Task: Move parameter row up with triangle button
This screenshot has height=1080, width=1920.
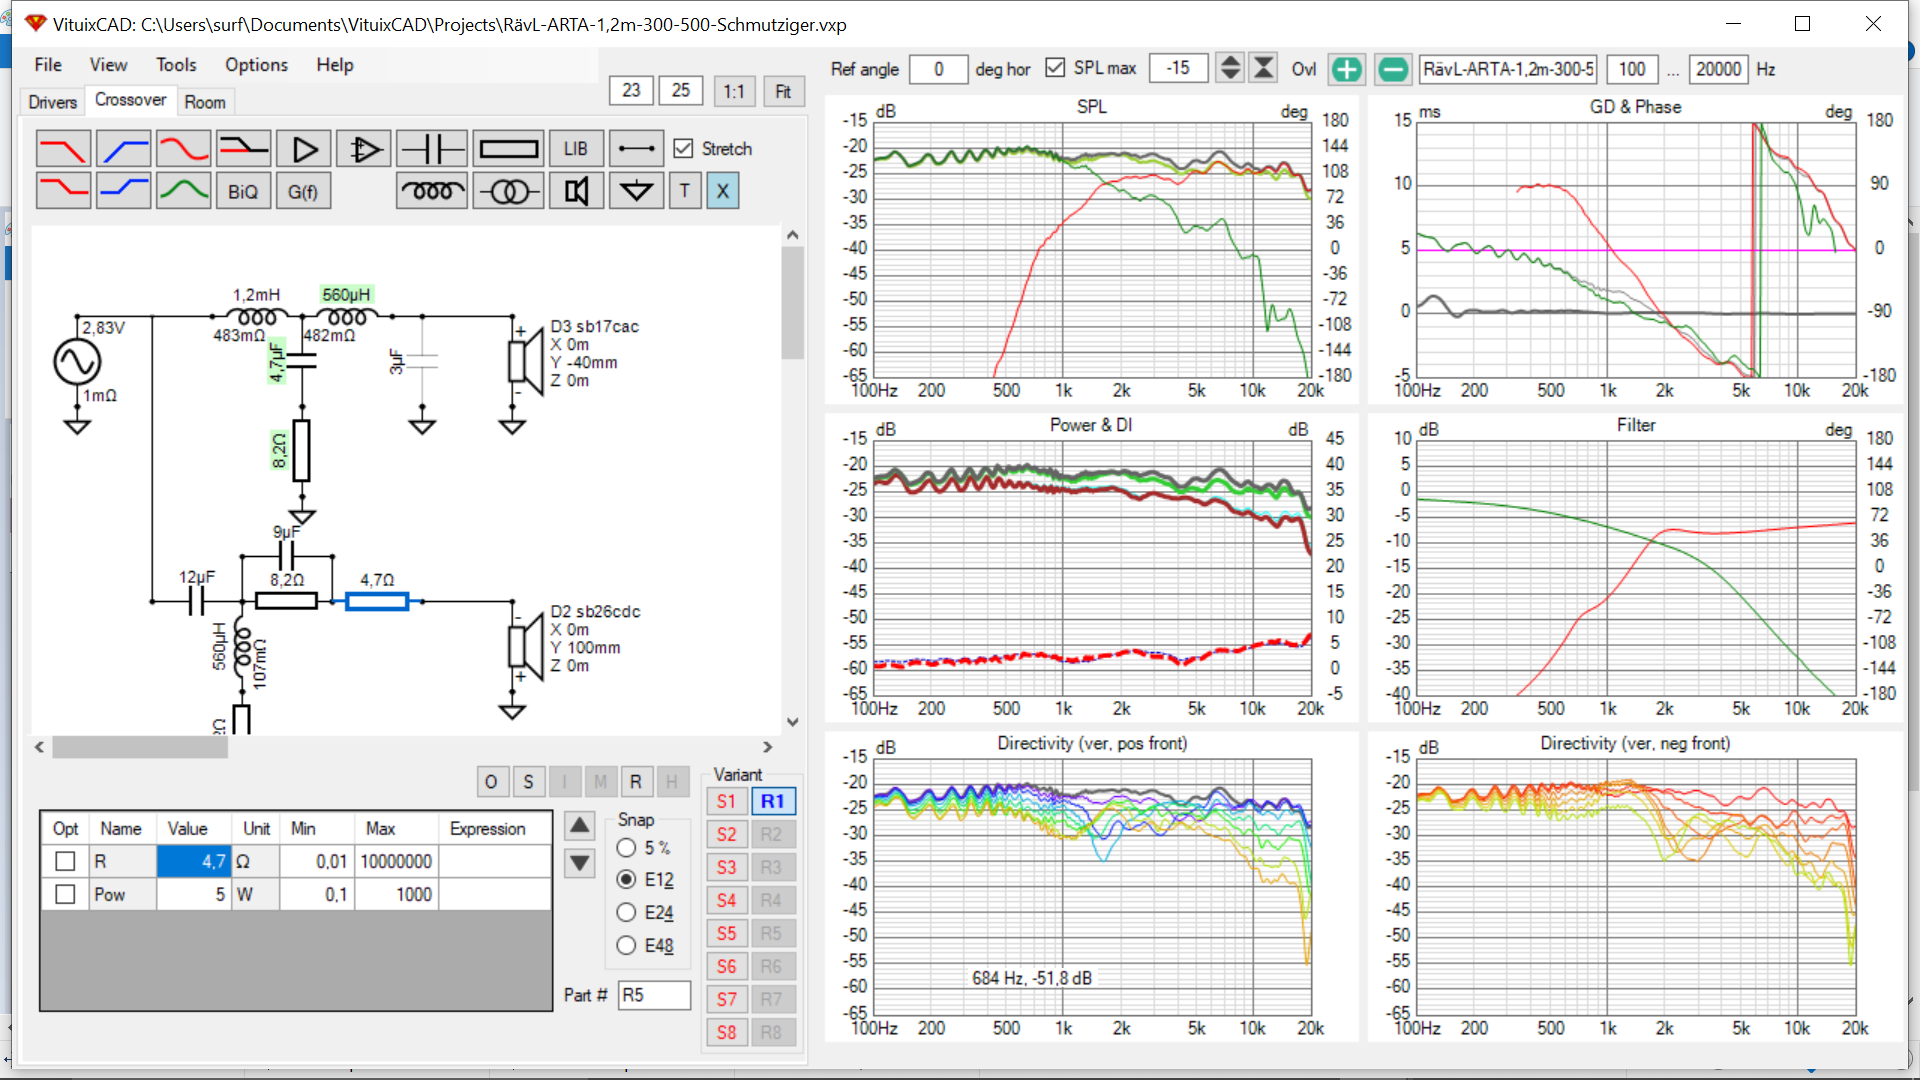Action: tap(580, 826)
